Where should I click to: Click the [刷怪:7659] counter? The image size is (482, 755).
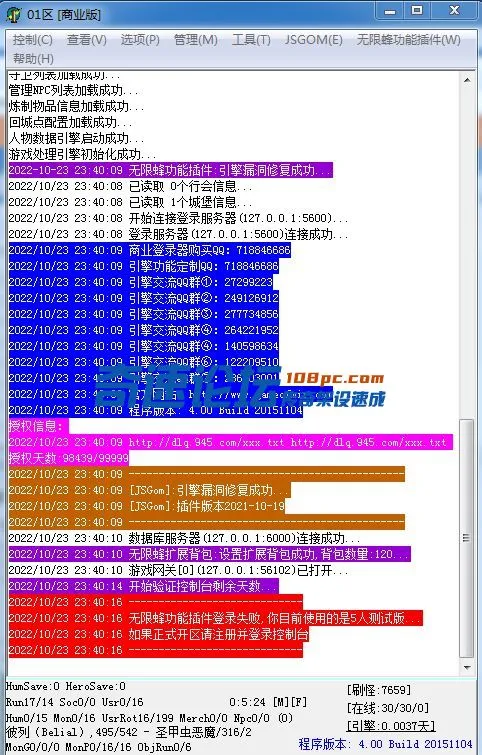[x=379, y=690]
